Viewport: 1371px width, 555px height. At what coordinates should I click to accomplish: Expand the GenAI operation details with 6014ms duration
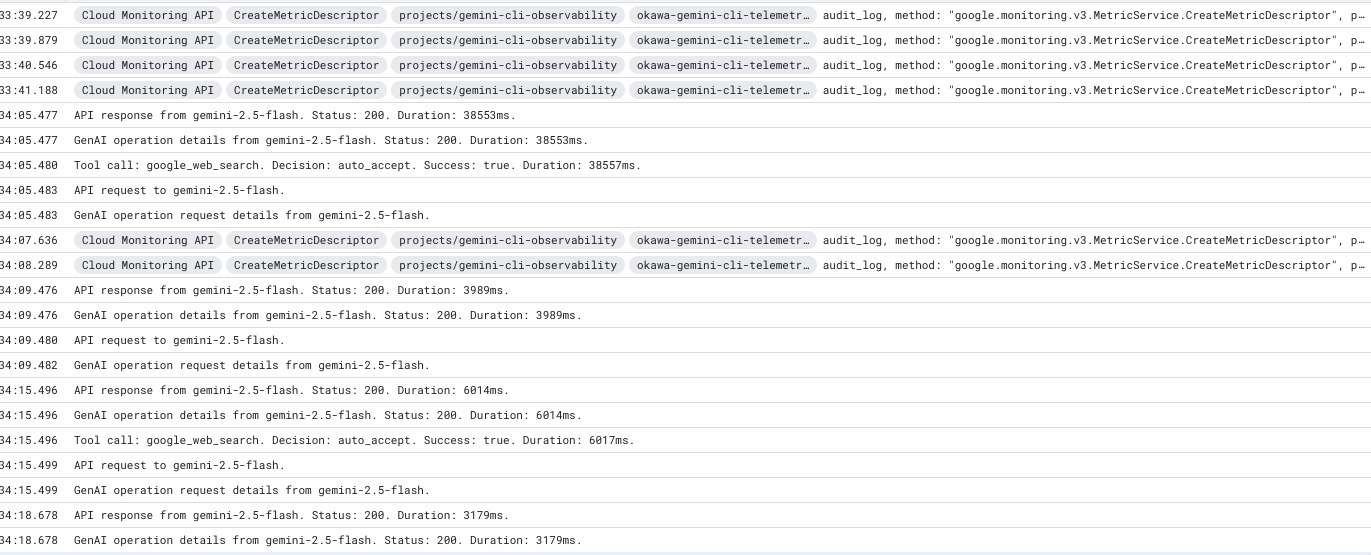pyautogui.click(x=327, y=415)
